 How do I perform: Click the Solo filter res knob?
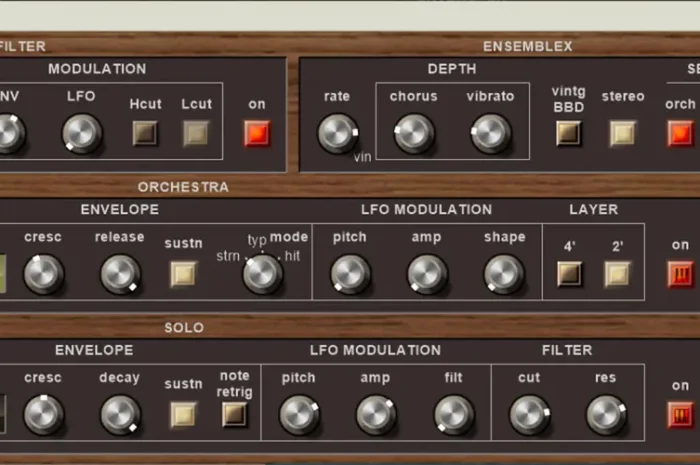coord(605,414)
